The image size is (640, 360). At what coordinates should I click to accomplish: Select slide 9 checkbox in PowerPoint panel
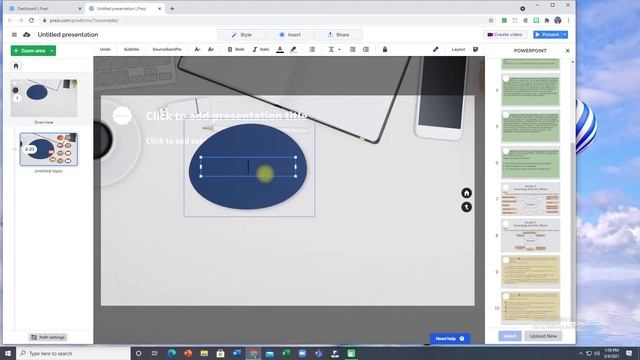[x=506, y=260]
